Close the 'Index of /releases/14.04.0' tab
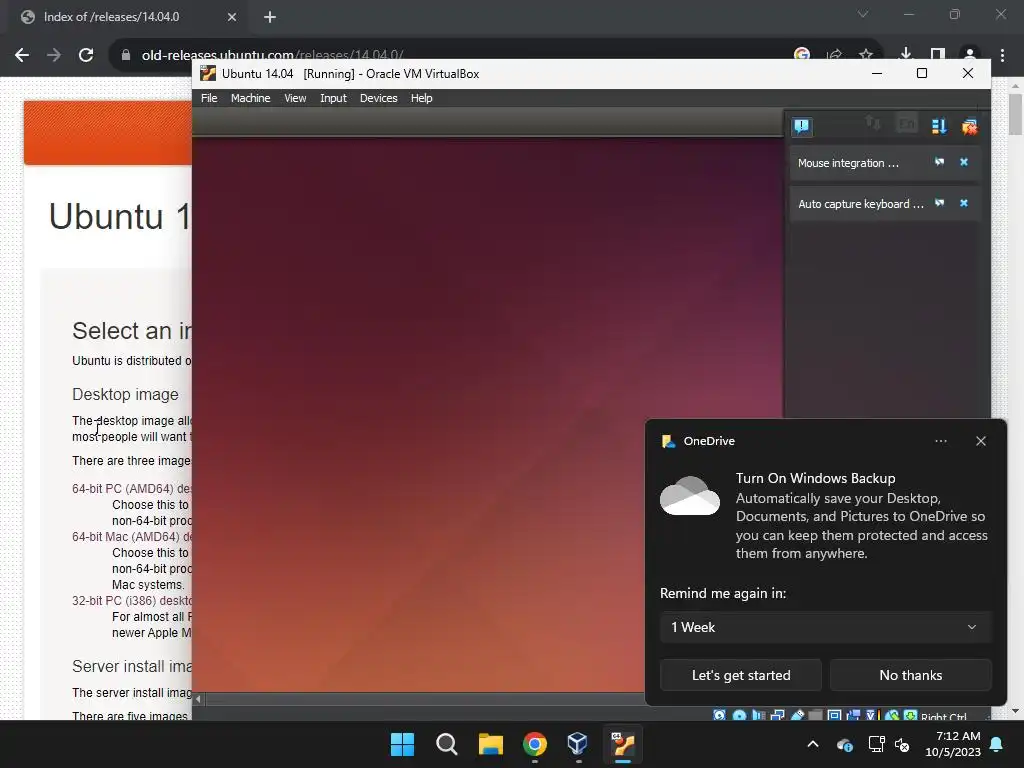This screenshot has width=1024, height=768. pyautogui.click(x=232, y=17)
